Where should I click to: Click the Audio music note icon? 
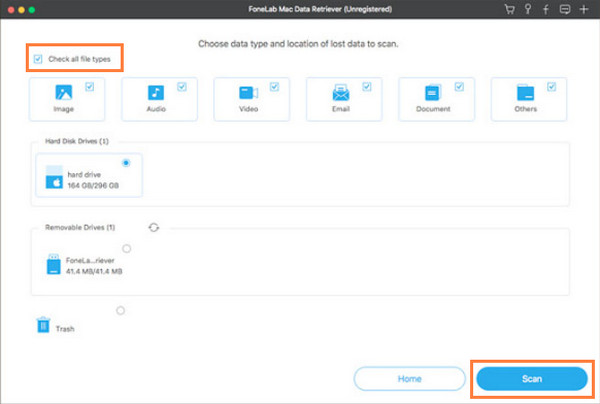pos(156,92)
